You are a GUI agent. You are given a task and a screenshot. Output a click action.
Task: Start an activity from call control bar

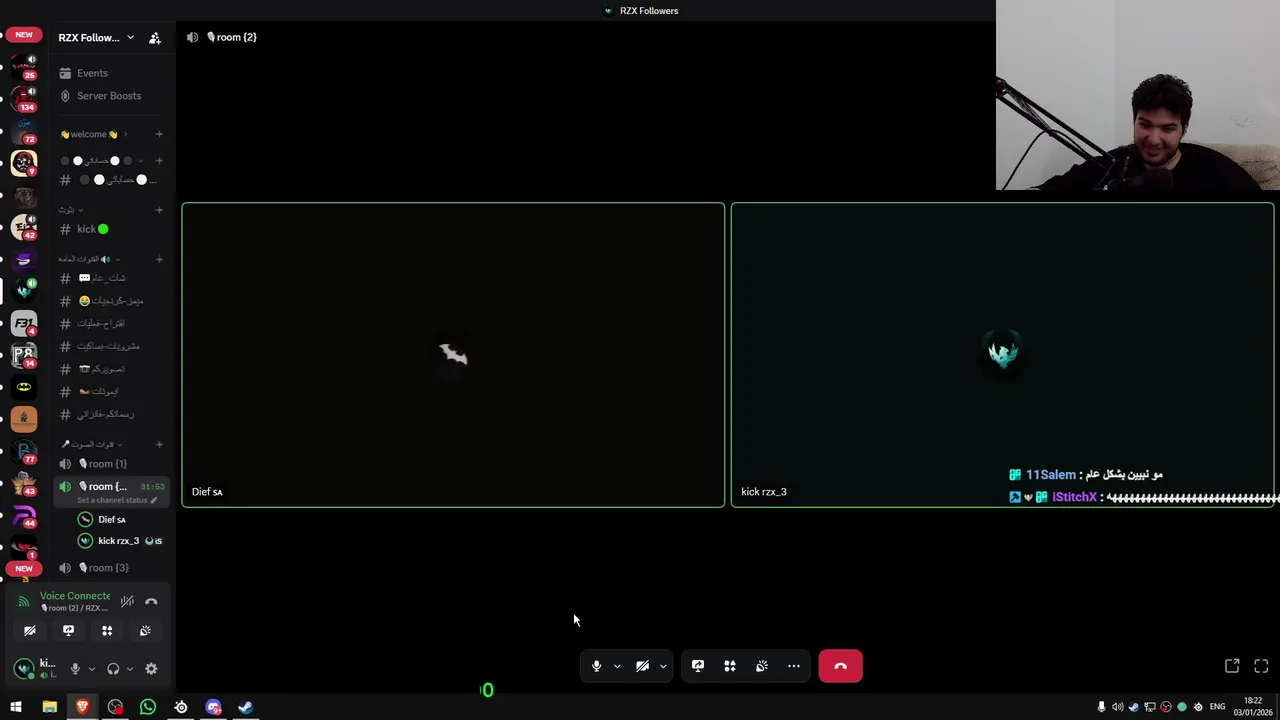tap(730, 666)
